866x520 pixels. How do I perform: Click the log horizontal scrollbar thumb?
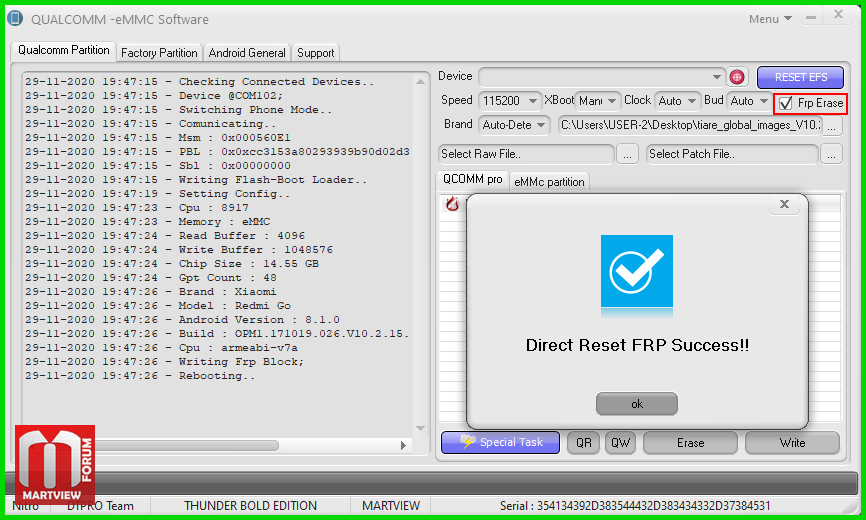point(185,445)
